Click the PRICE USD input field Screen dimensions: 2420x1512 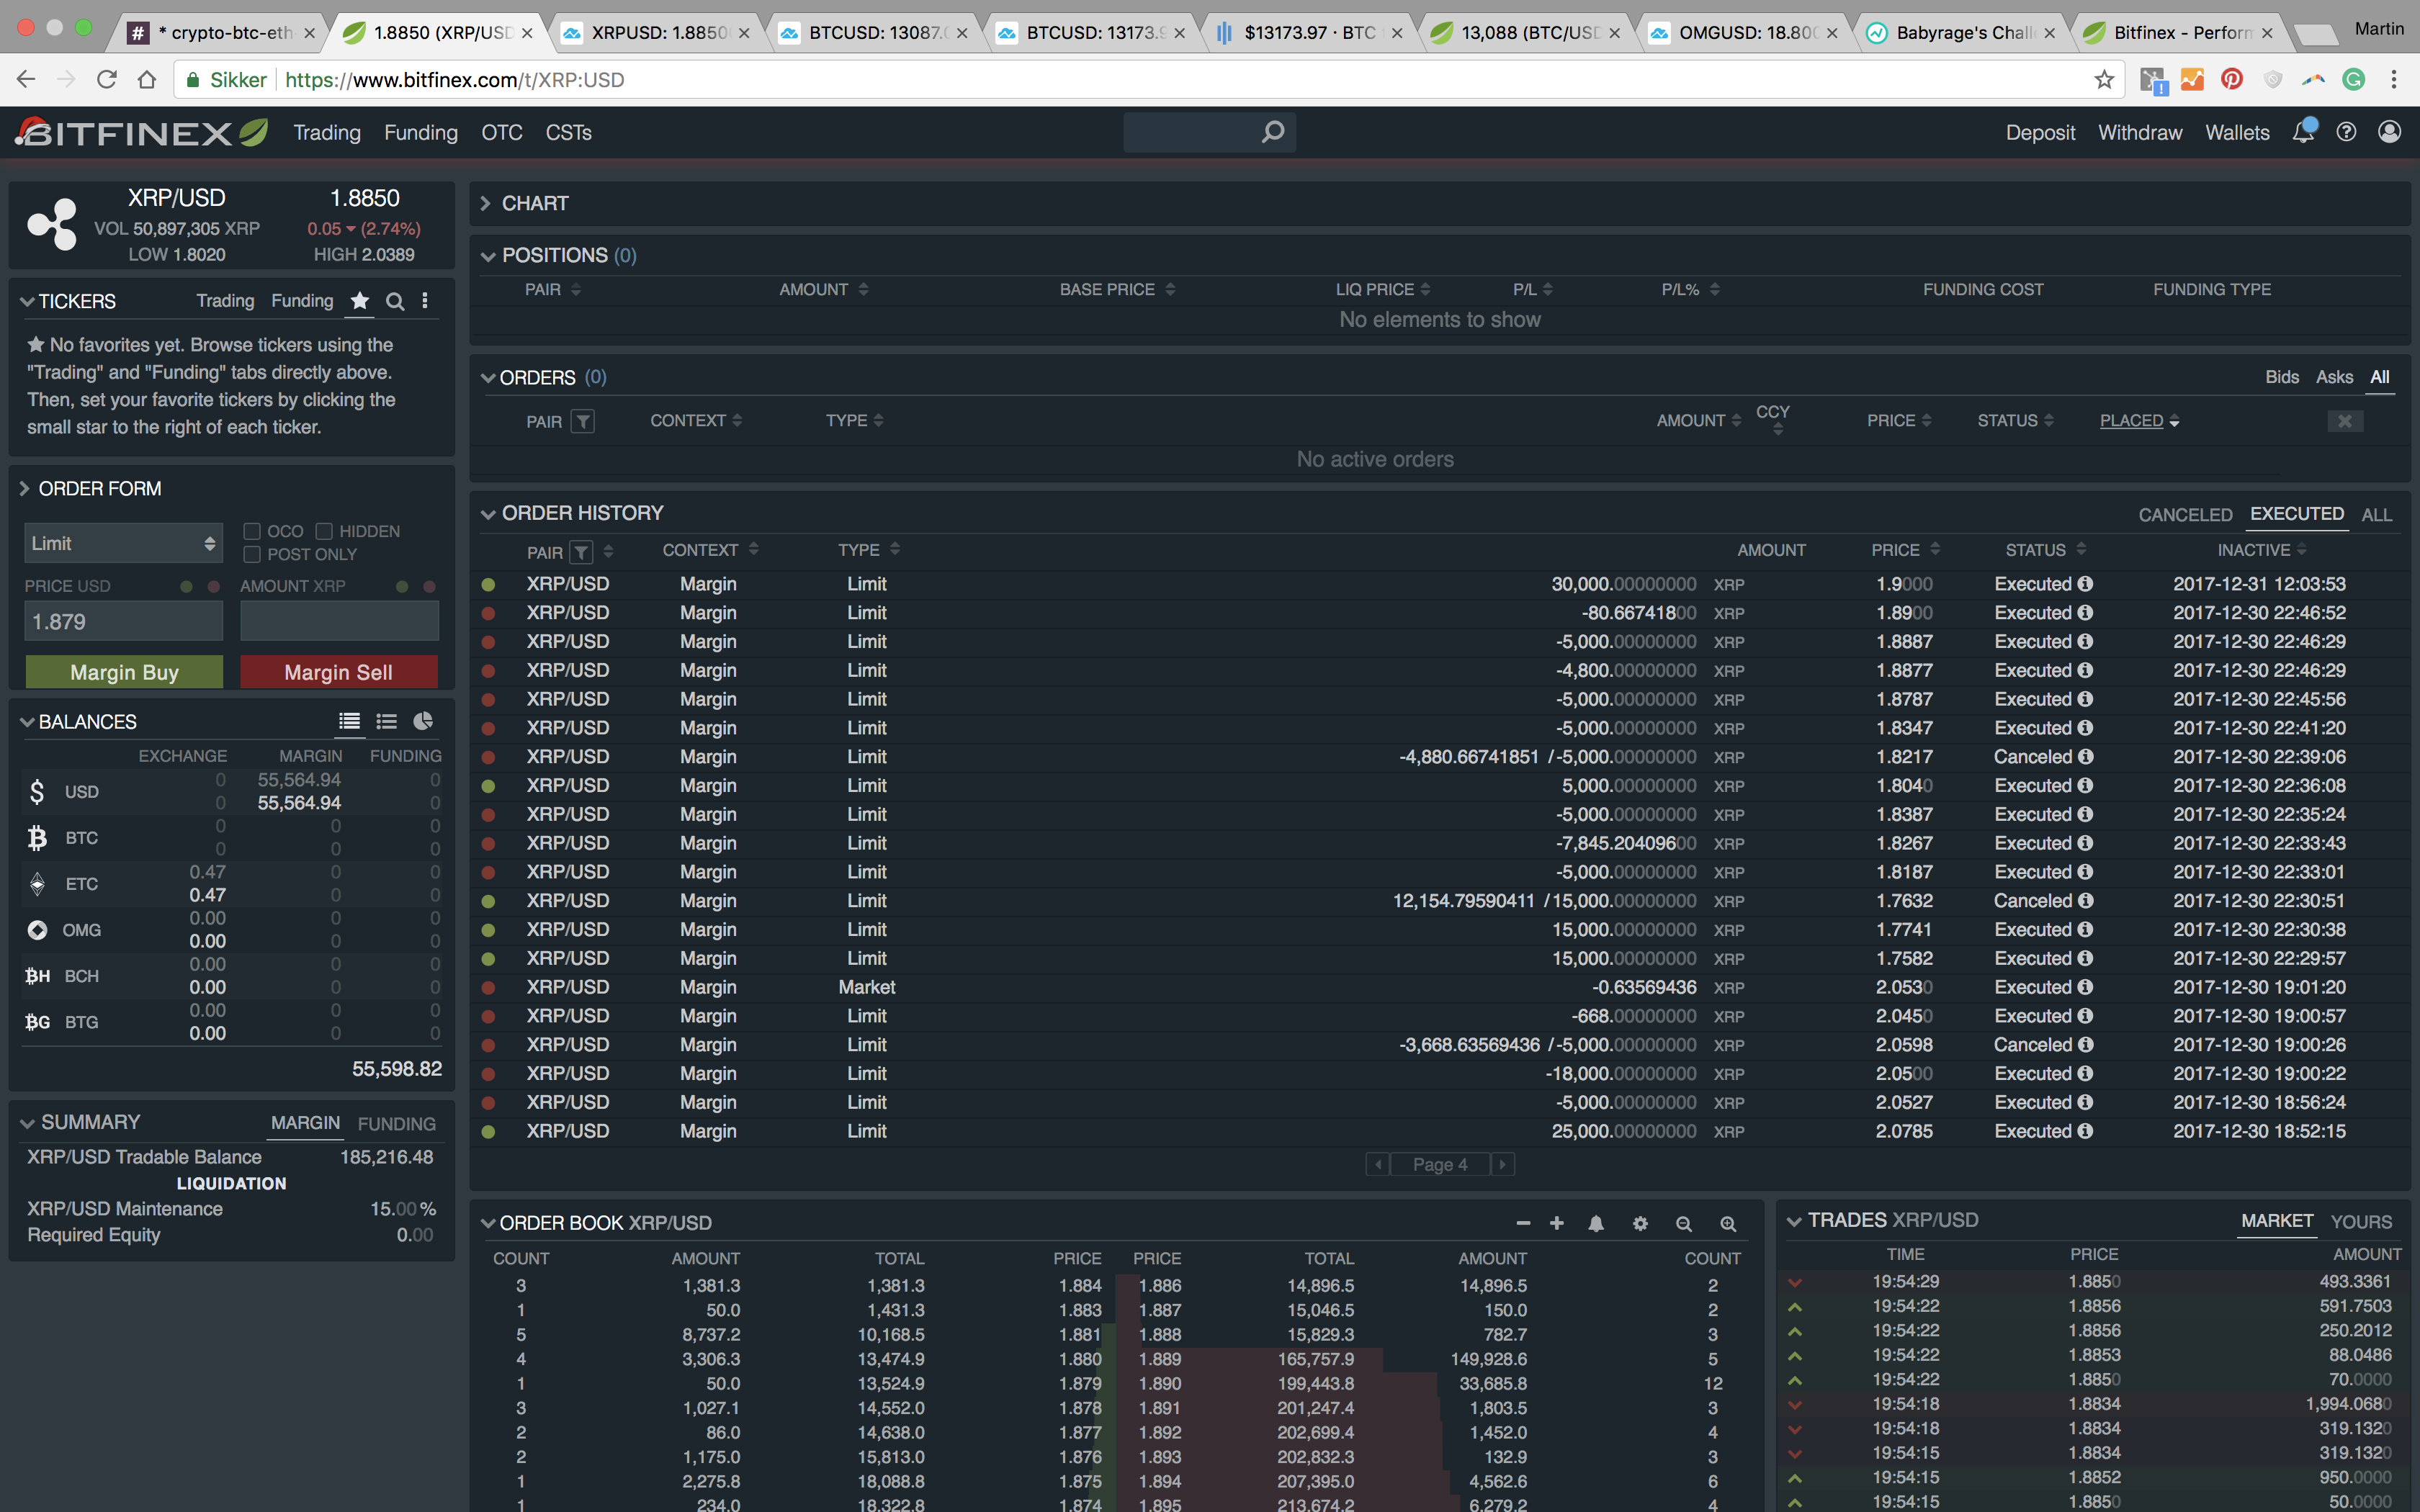pyautogui.click(x=123, y=621)
